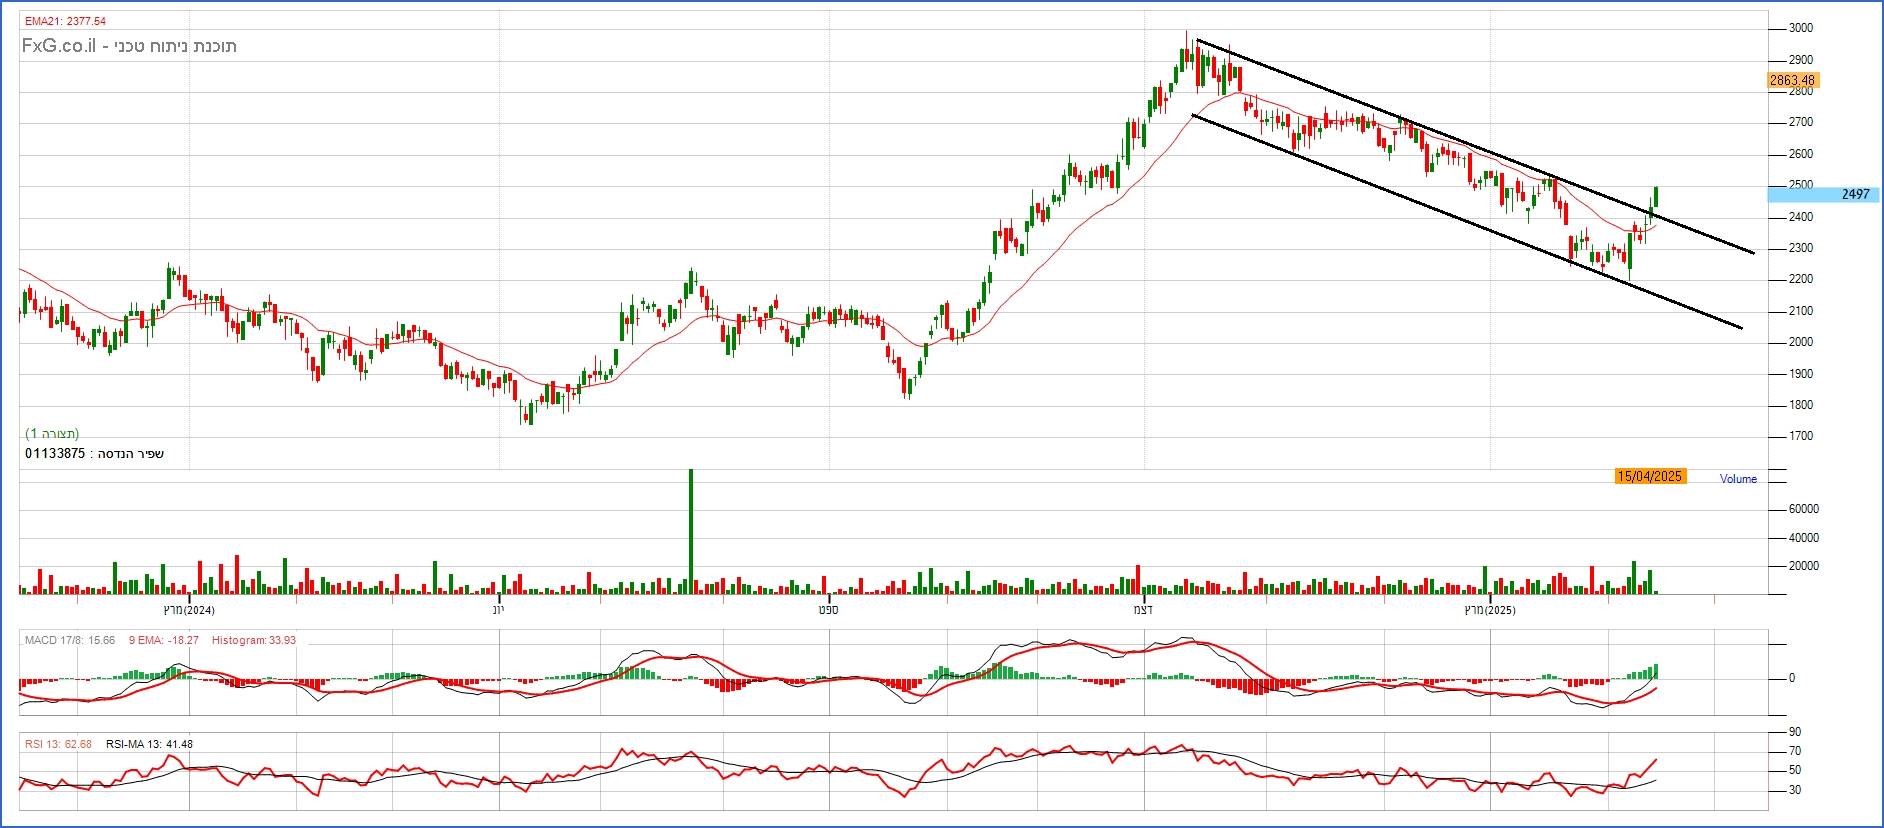
Task: Click the 2700 price axis label
Action: (1800, 123)
